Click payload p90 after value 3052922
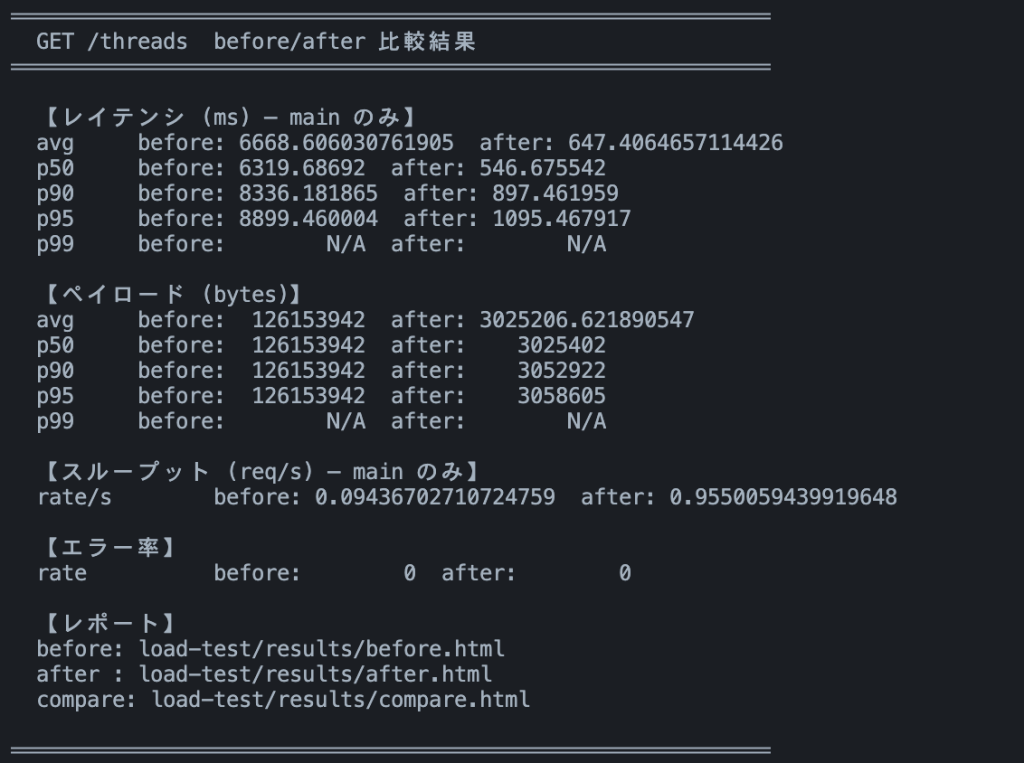The image size is (1024, 763). pyautogui.click(x=561, y=371)
